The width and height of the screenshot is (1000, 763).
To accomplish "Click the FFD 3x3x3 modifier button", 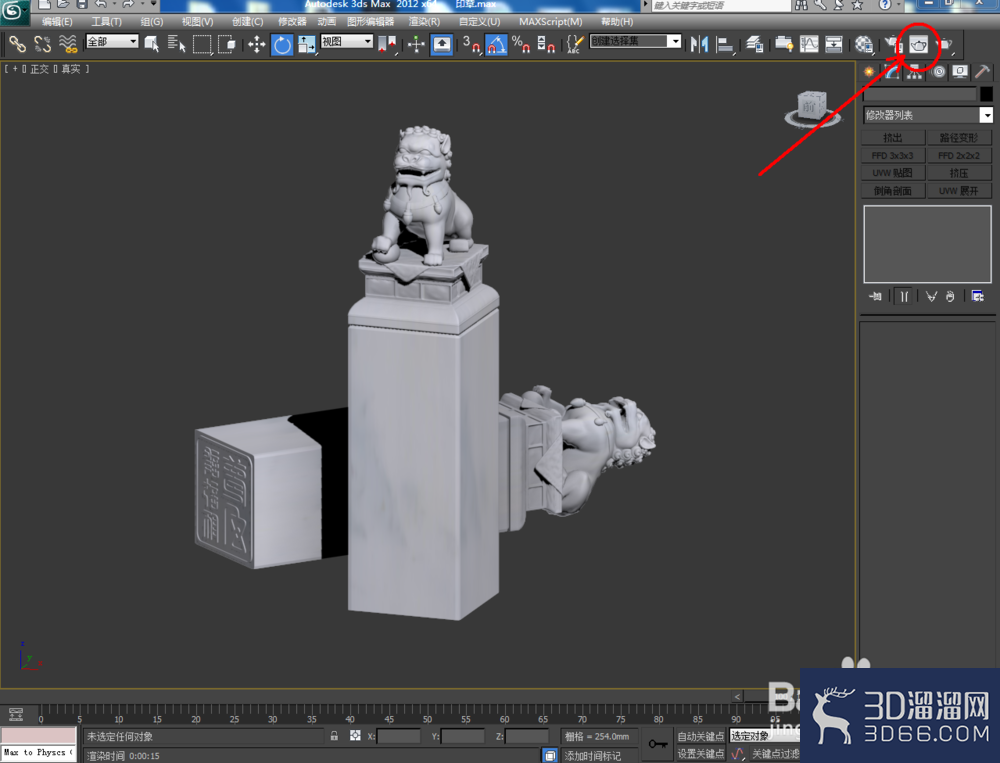I will tap(893, 155).
